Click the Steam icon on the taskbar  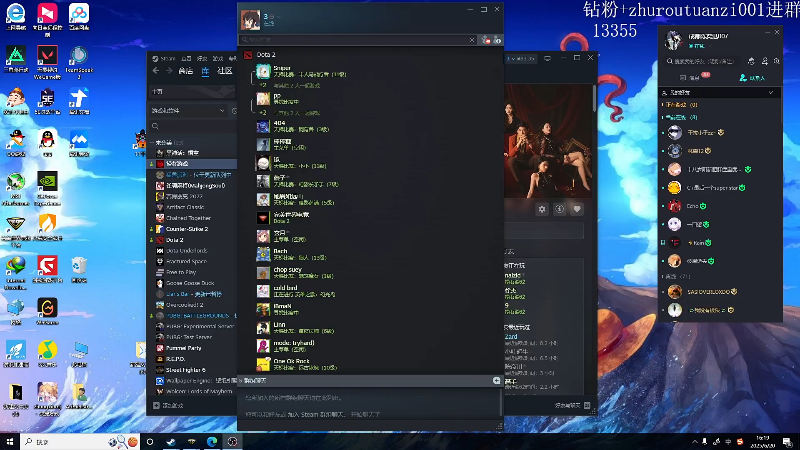[171, 441]
